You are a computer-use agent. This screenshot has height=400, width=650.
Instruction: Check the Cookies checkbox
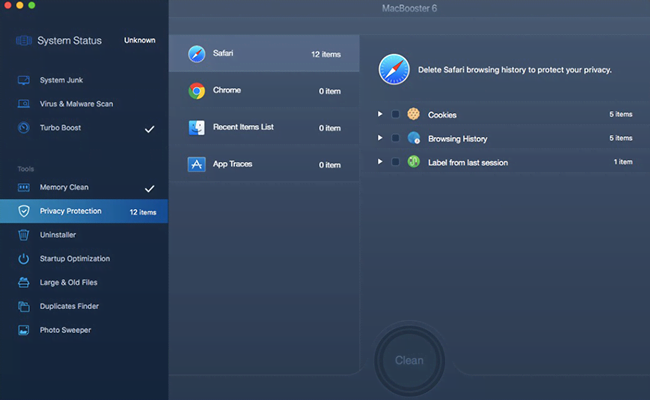click(395, 114)
